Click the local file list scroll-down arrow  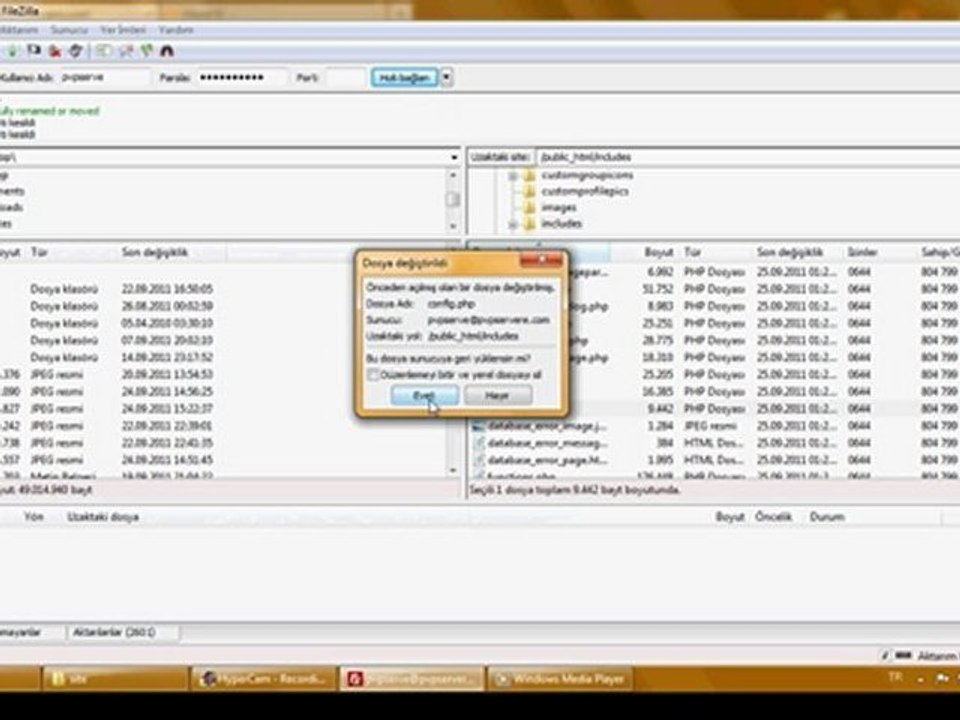point(453,470)
